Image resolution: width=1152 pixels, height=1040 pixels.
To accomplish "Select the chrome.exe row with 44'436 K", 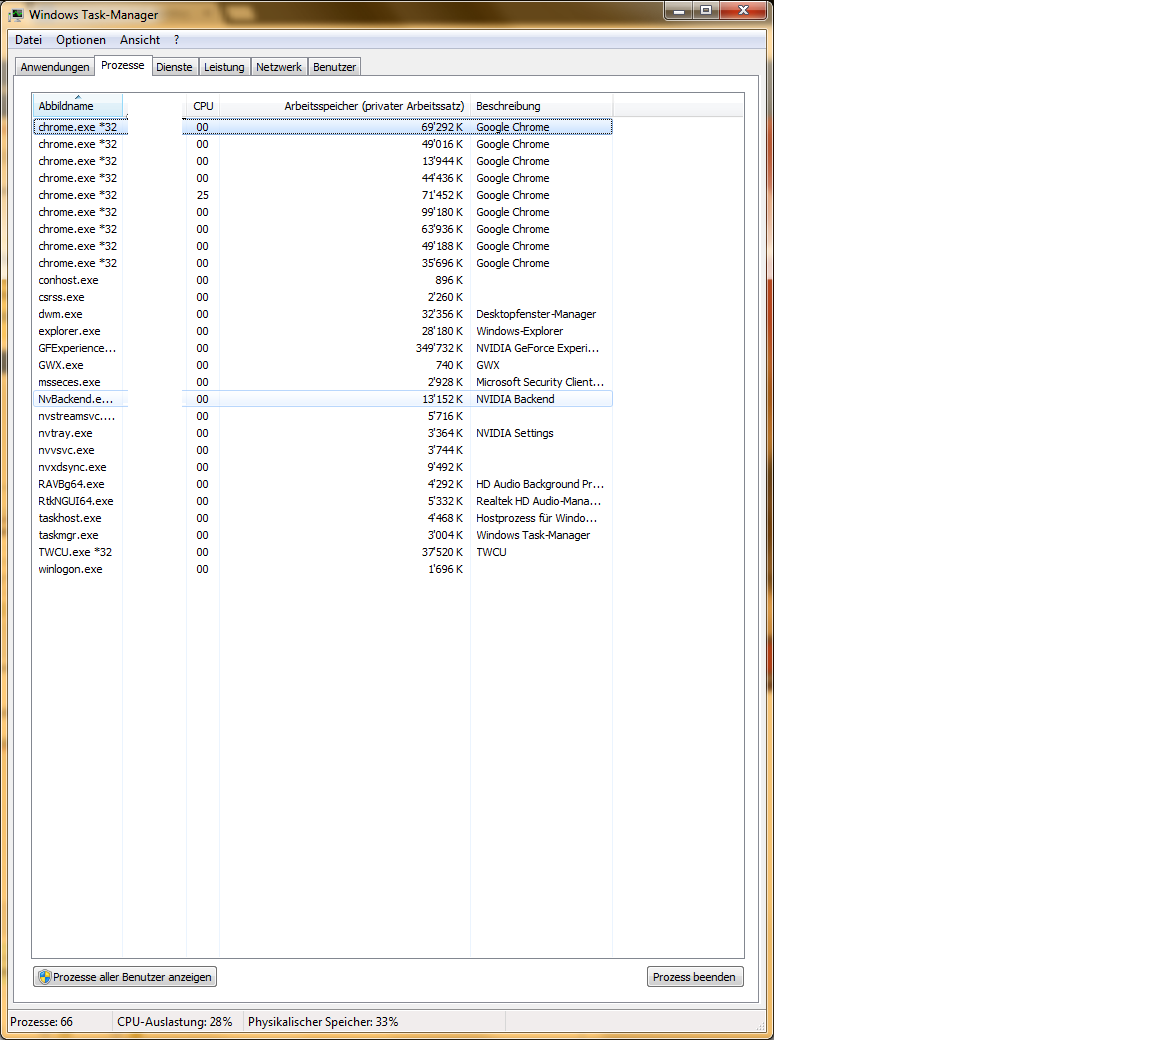I will pyautogui.click(x=323, y=178).
